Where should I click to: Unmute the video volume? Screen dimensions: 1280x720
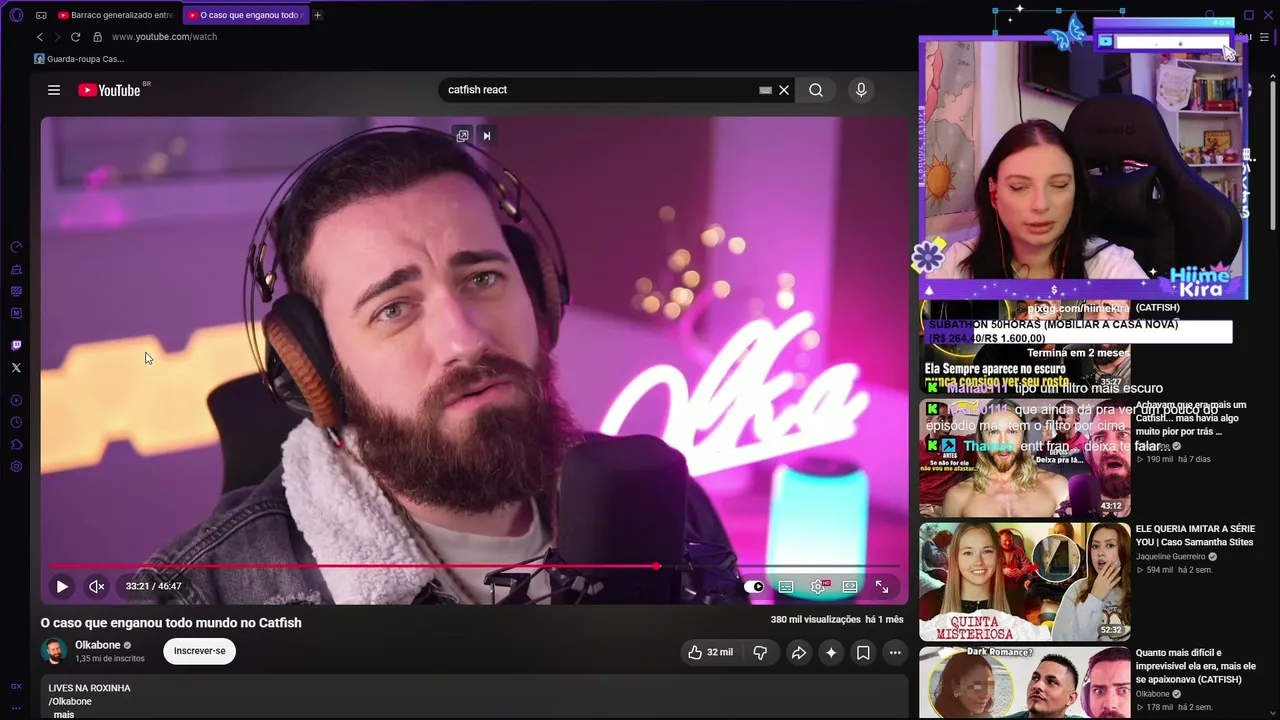pyautogui.click(x=97, y=587)
